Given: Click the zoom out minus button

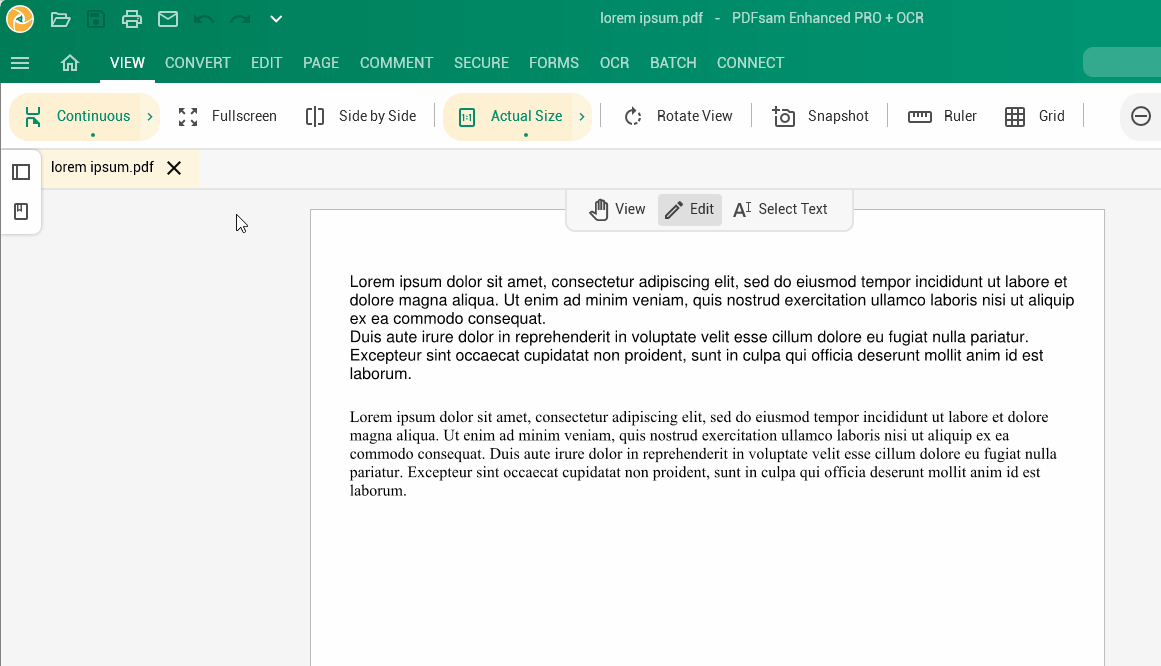Looking at the screenshot, I should (1141, 116).
